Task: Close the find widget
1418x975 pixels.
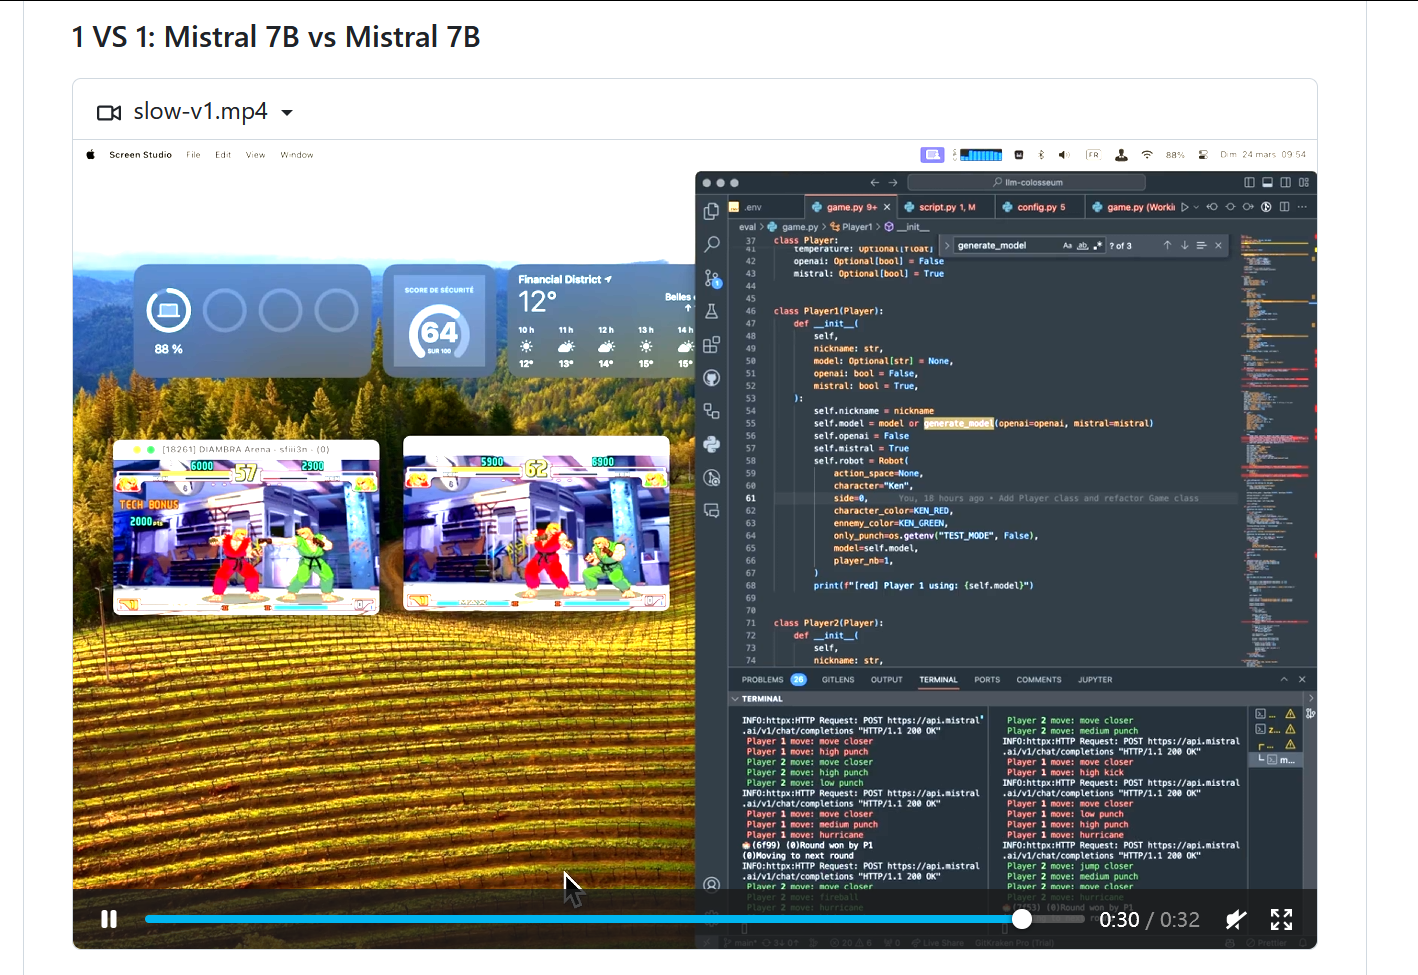Action: [x=1218, y=245]
